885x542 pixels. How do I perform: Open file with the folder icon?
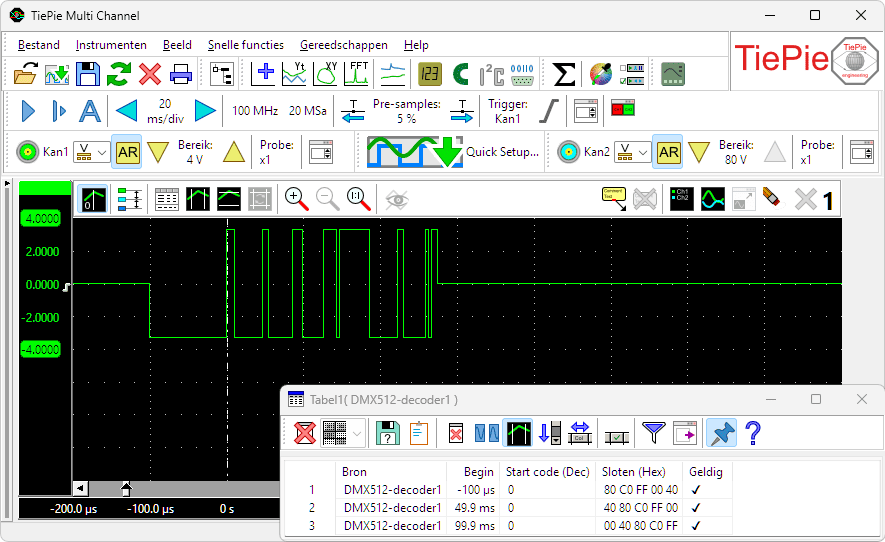tap(25, 74)
